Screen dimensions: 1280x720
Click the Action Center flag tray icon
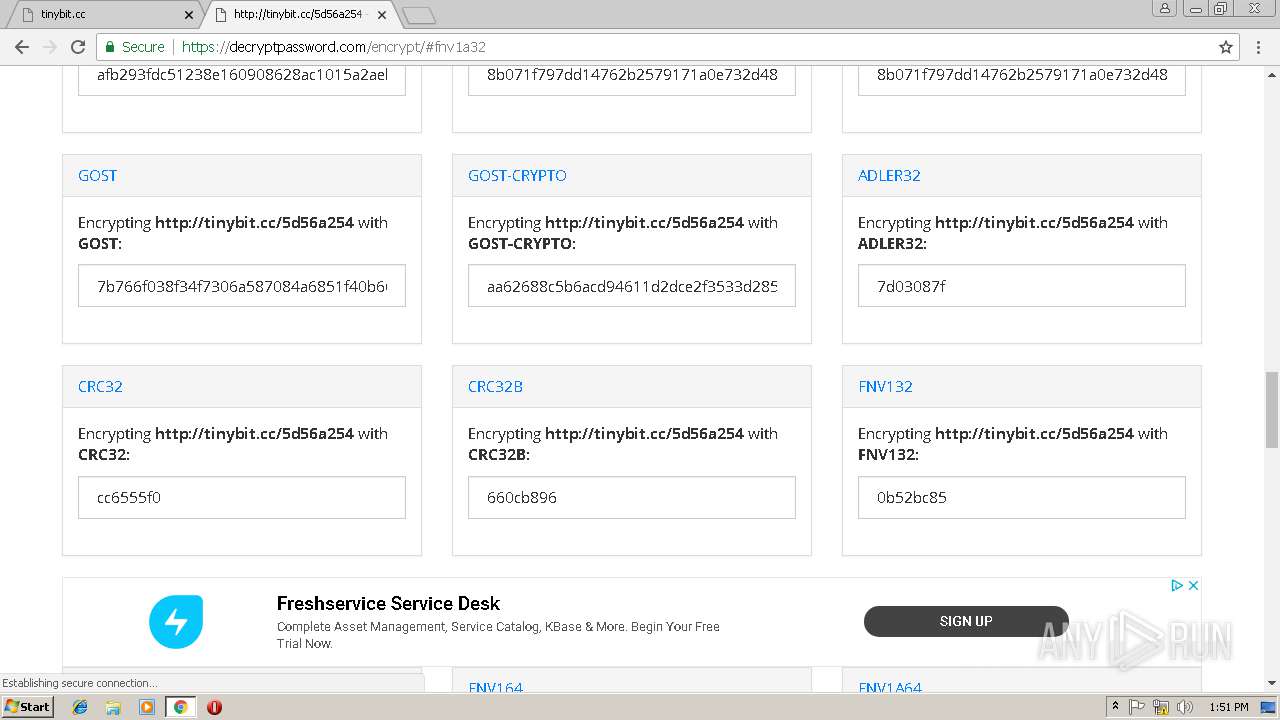coord(1137,707)
